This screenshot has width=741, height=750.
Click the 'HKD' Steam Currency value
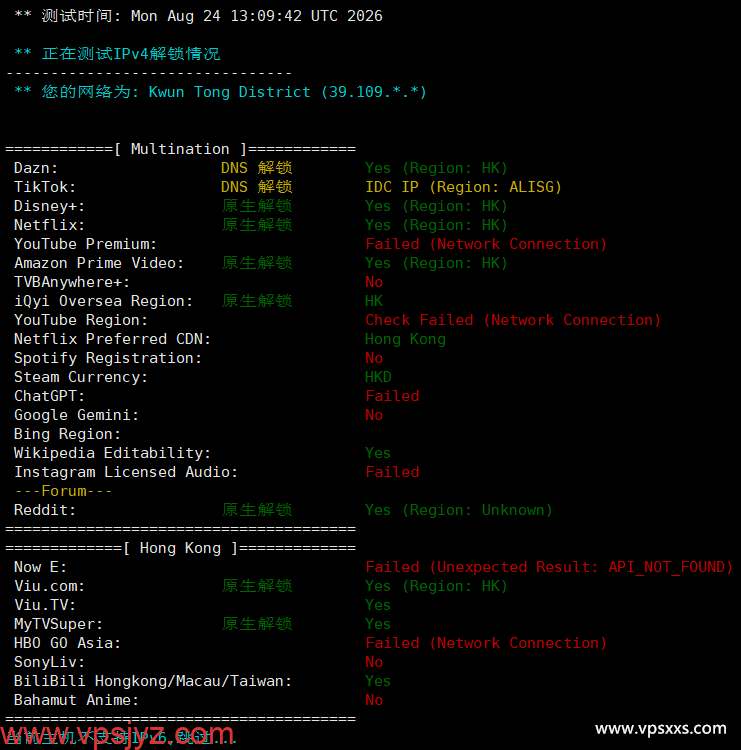(378, 377)
